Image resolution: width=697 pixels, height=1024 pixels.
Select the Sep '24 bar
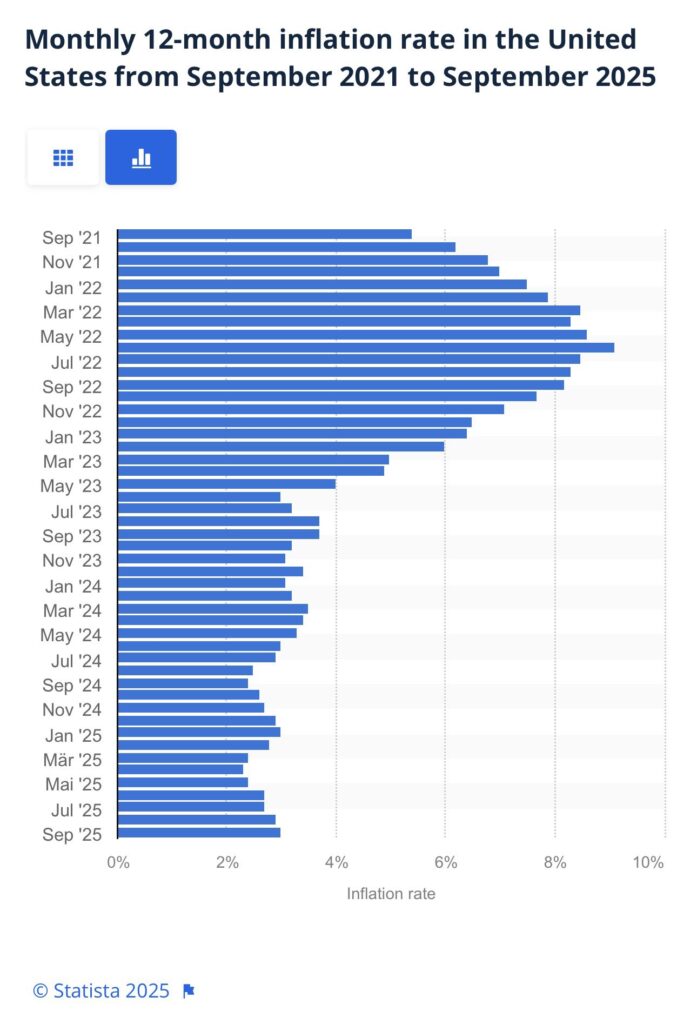coord(182,683)
